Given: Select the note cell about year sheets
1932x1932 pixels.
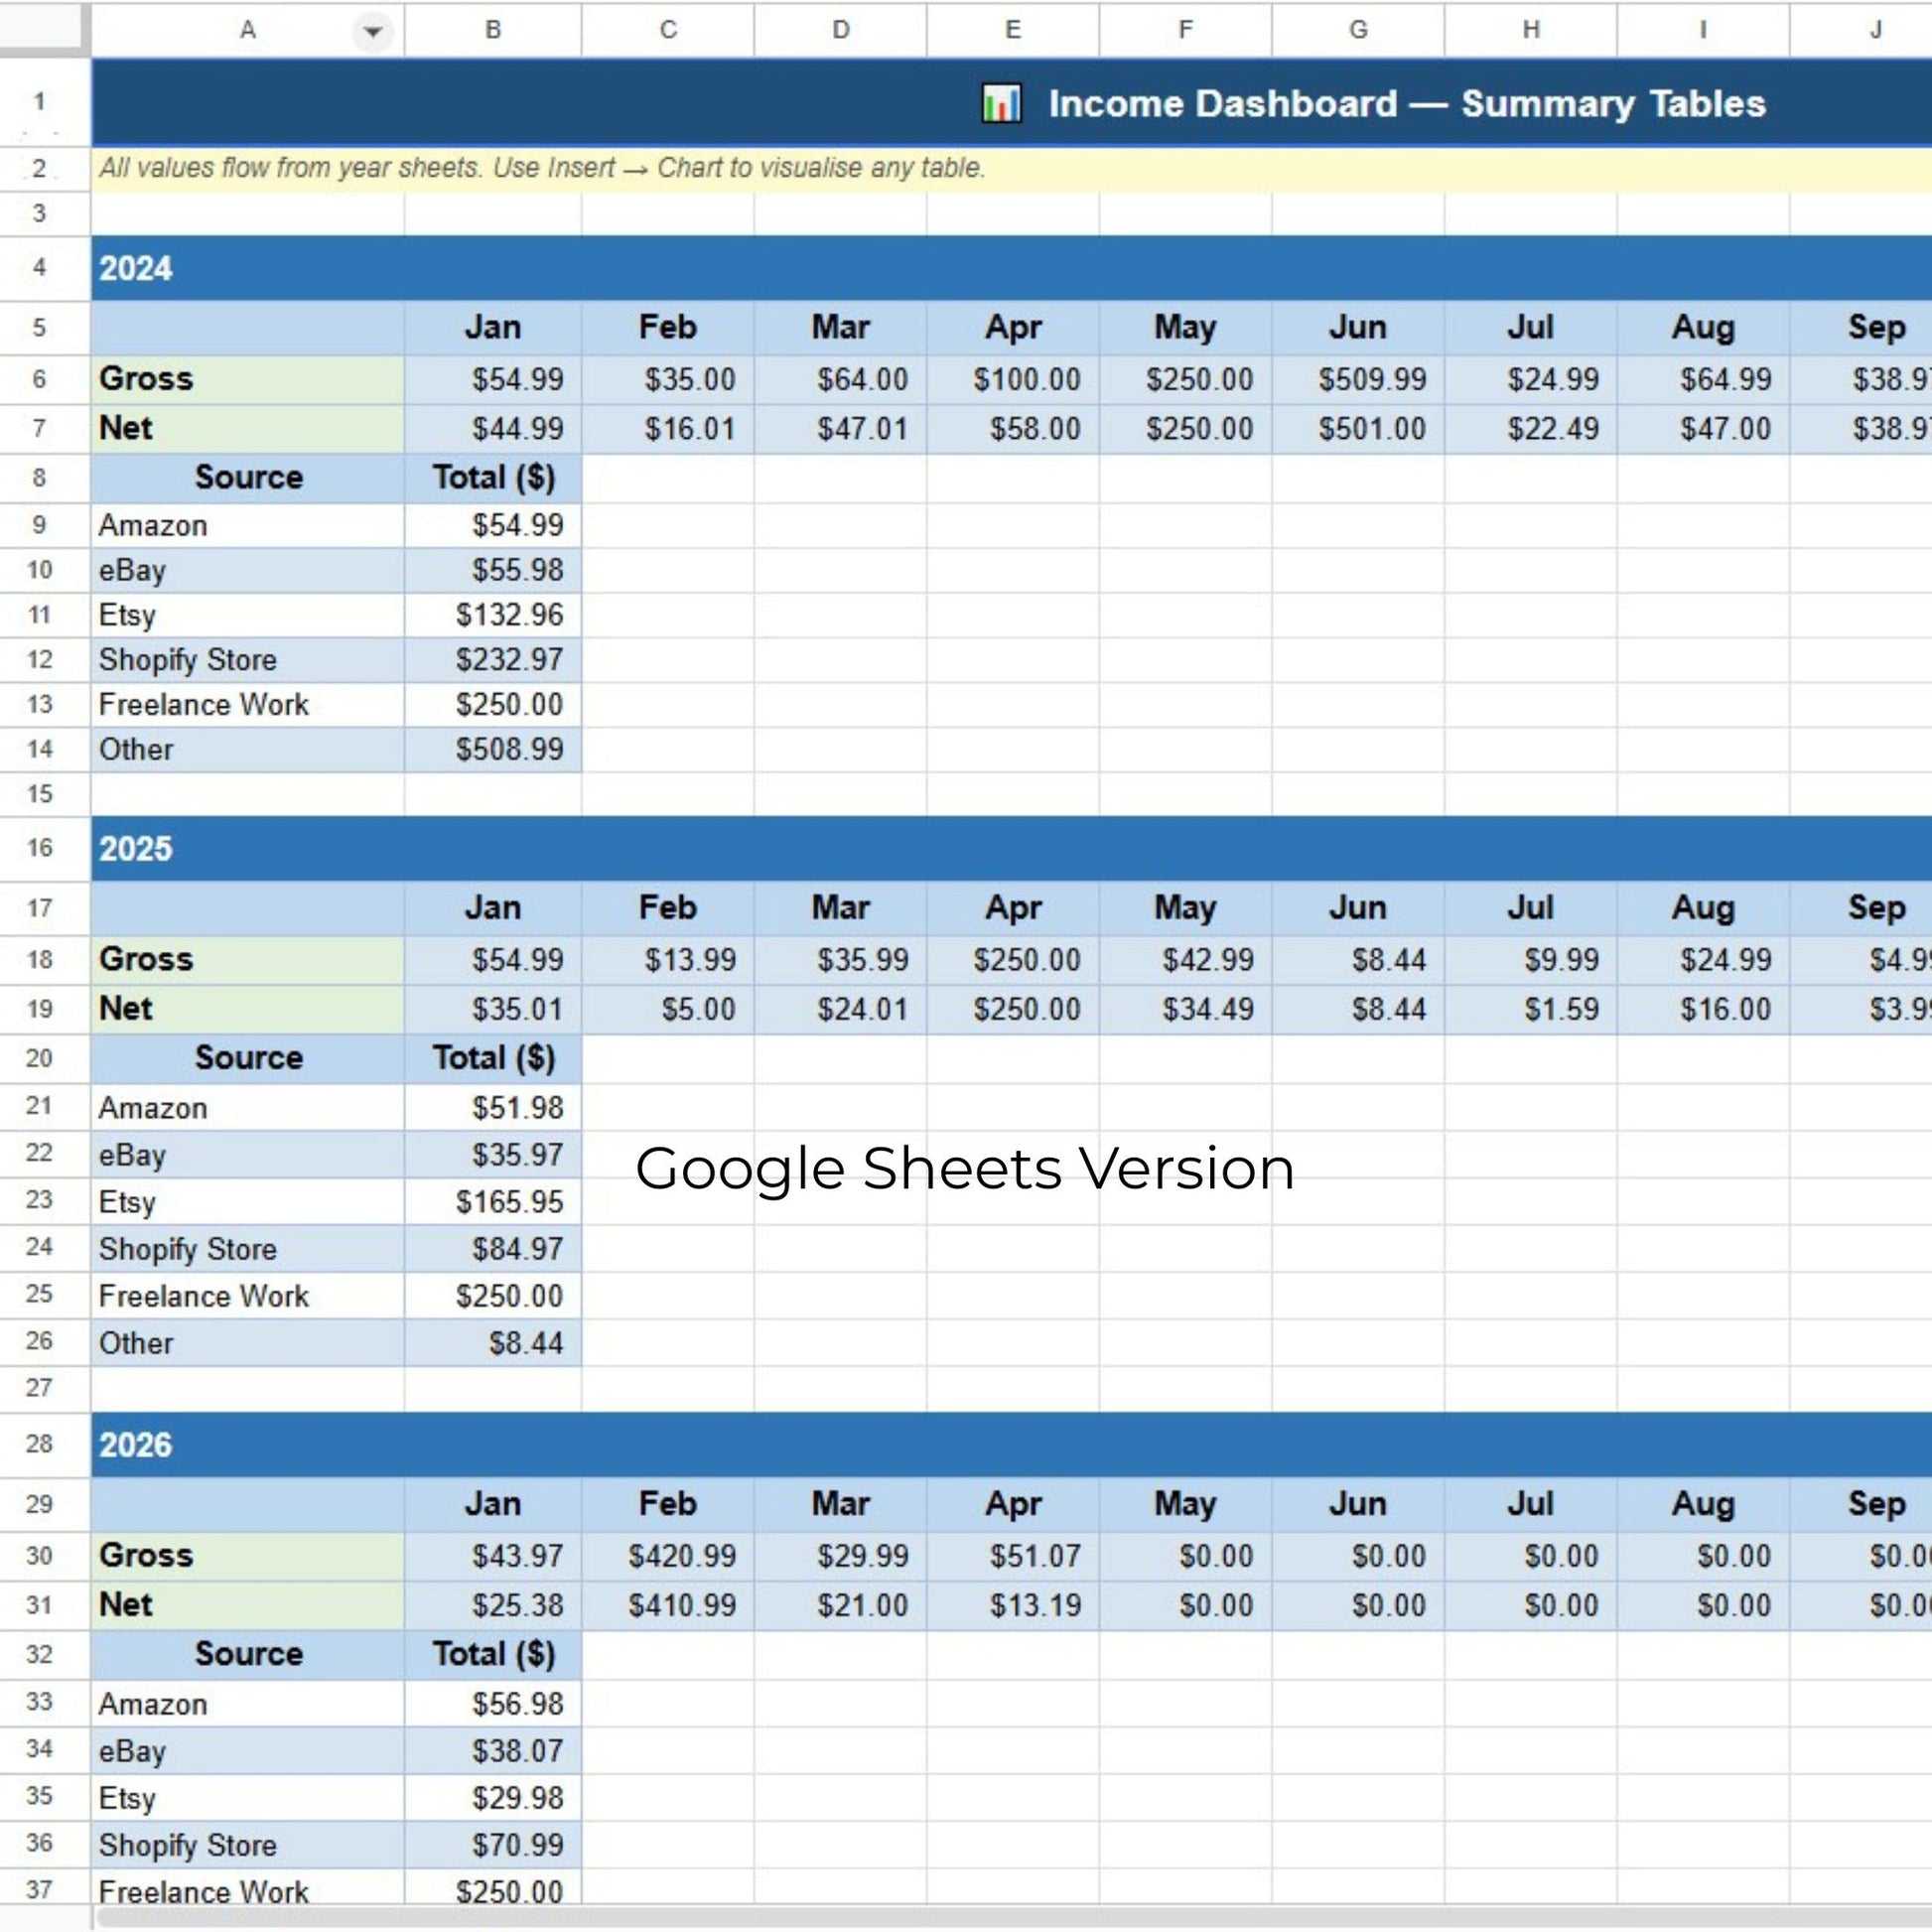Looking at the screenshot, I should click(1012, 168).
